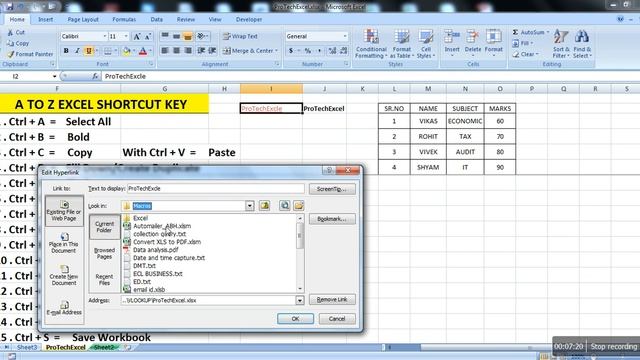
Task: Open the Formulas ribbon tab
Action: click(x=124, y=20)
